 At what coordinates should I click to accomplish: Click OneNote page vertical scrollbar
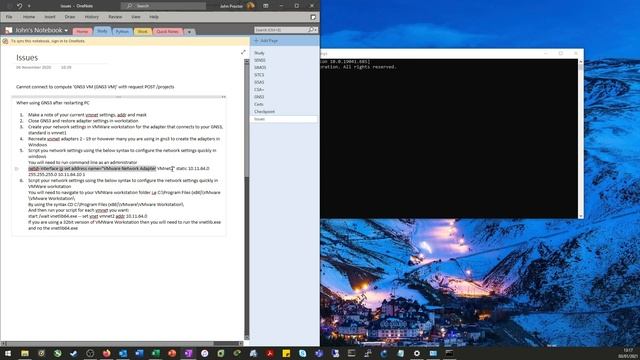tap(247, 199)
